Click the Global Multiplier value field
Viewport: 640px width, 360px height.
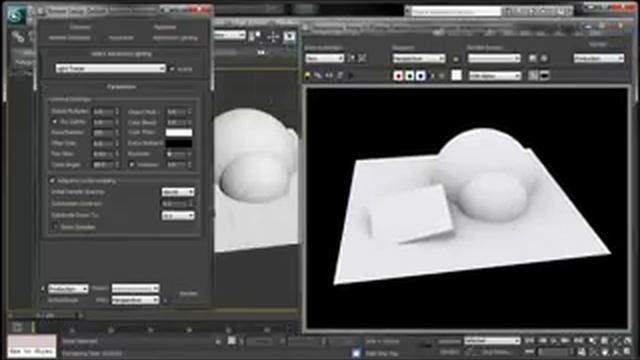[103, 111]
